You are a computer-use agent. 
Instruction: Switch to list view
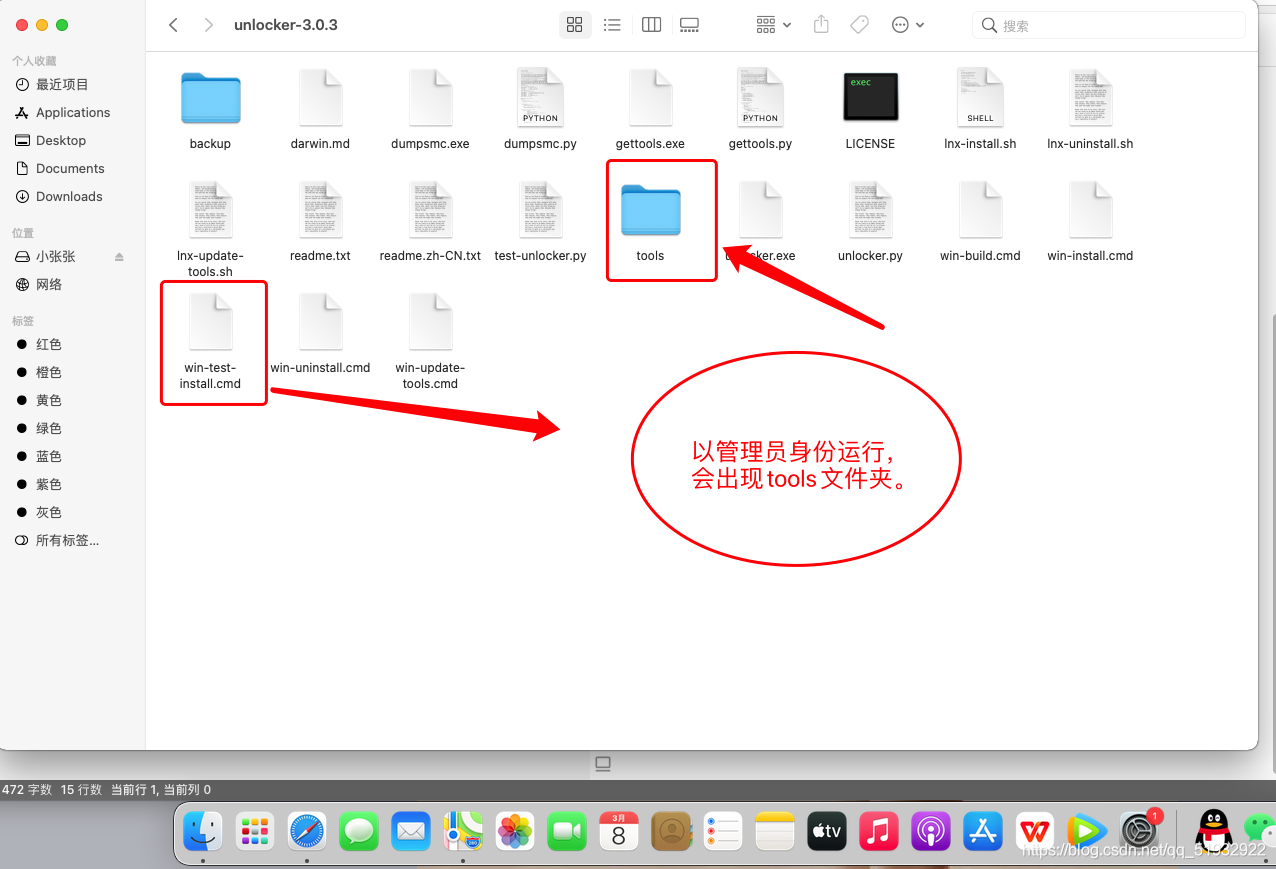coord(612,25)
